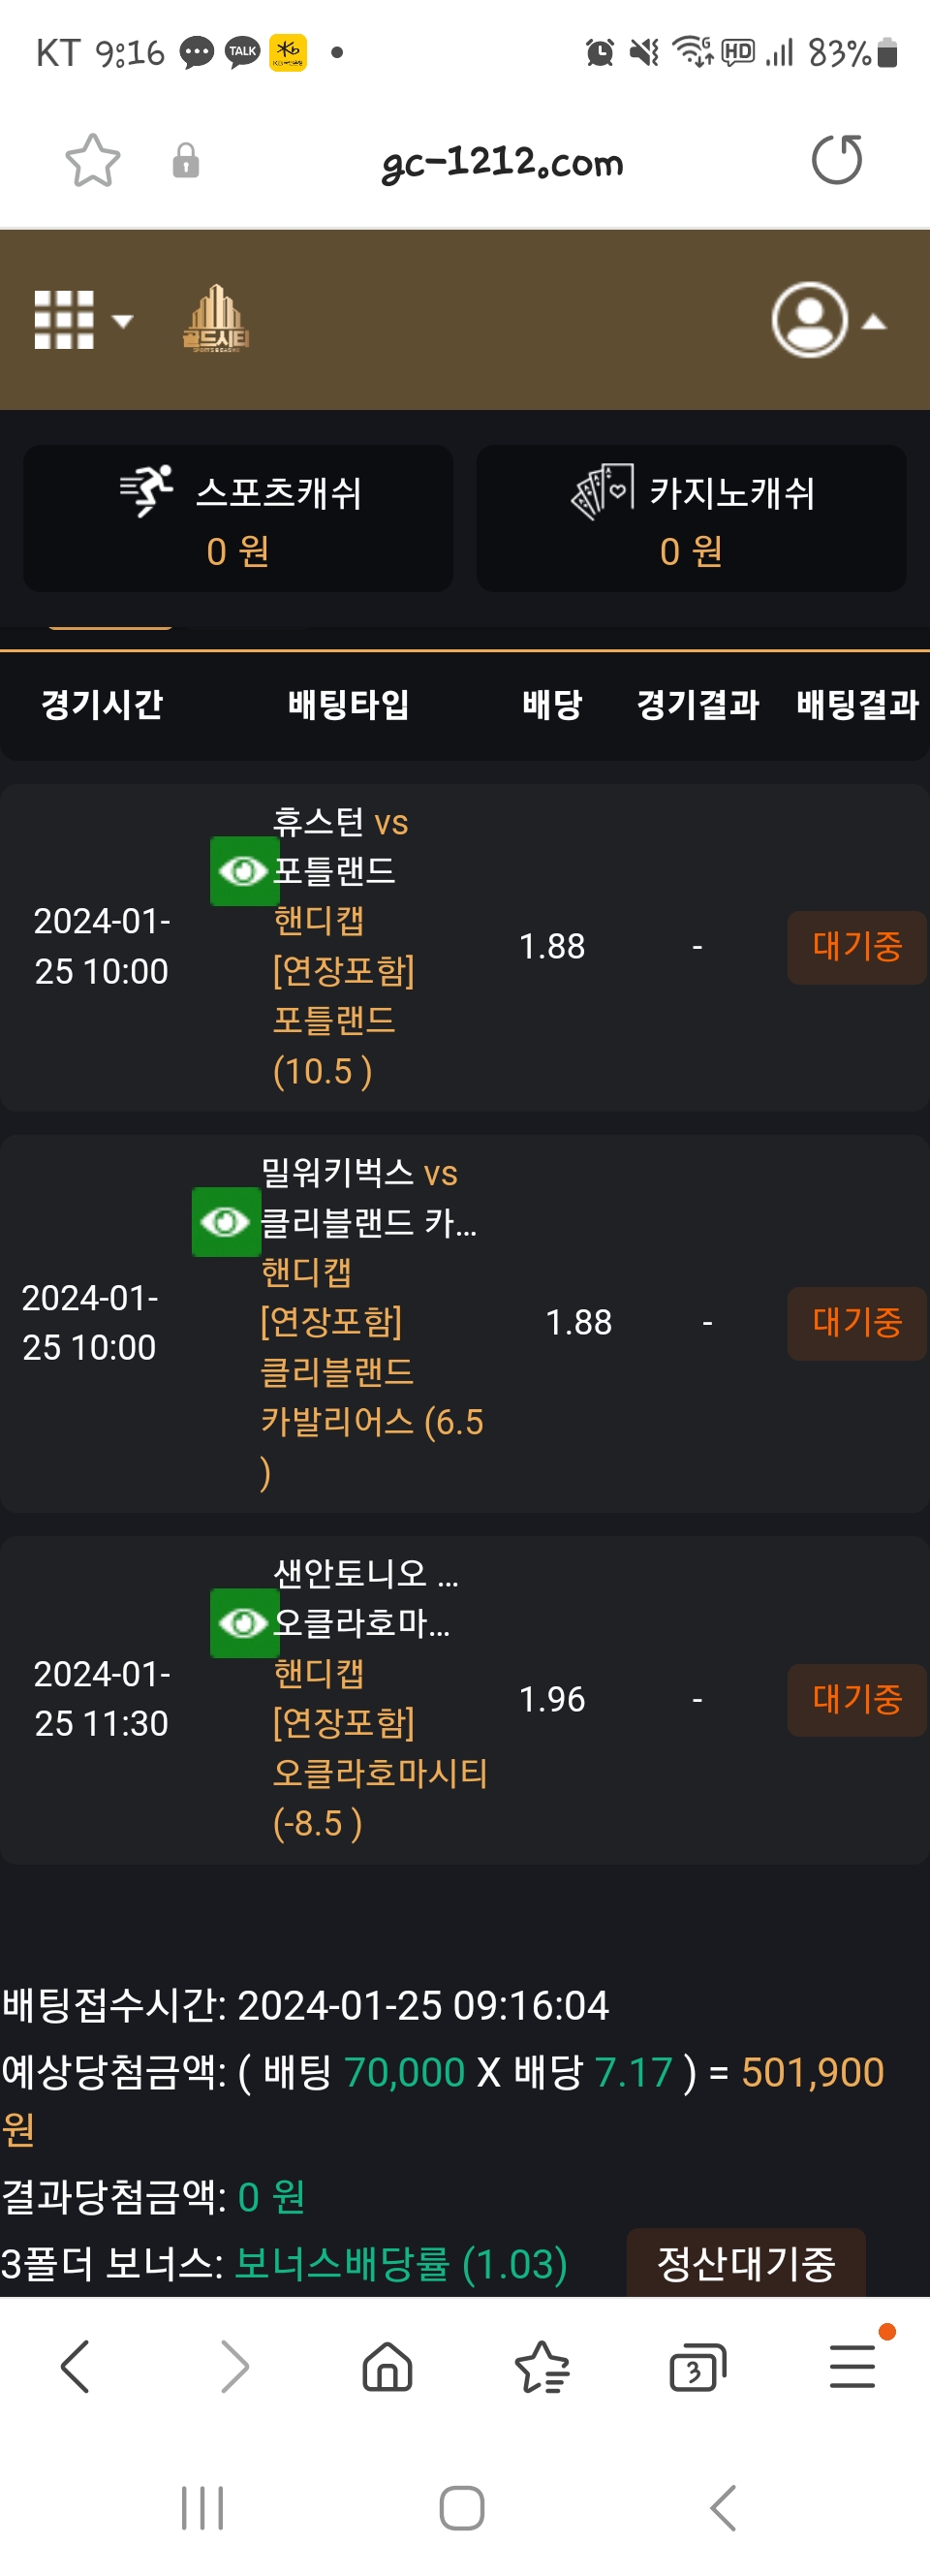Image resolution: width=930 pixels, height=2576 pixels.
Task: Open the 카지노캐쉬 balance panel
Action: coord(691,518)
